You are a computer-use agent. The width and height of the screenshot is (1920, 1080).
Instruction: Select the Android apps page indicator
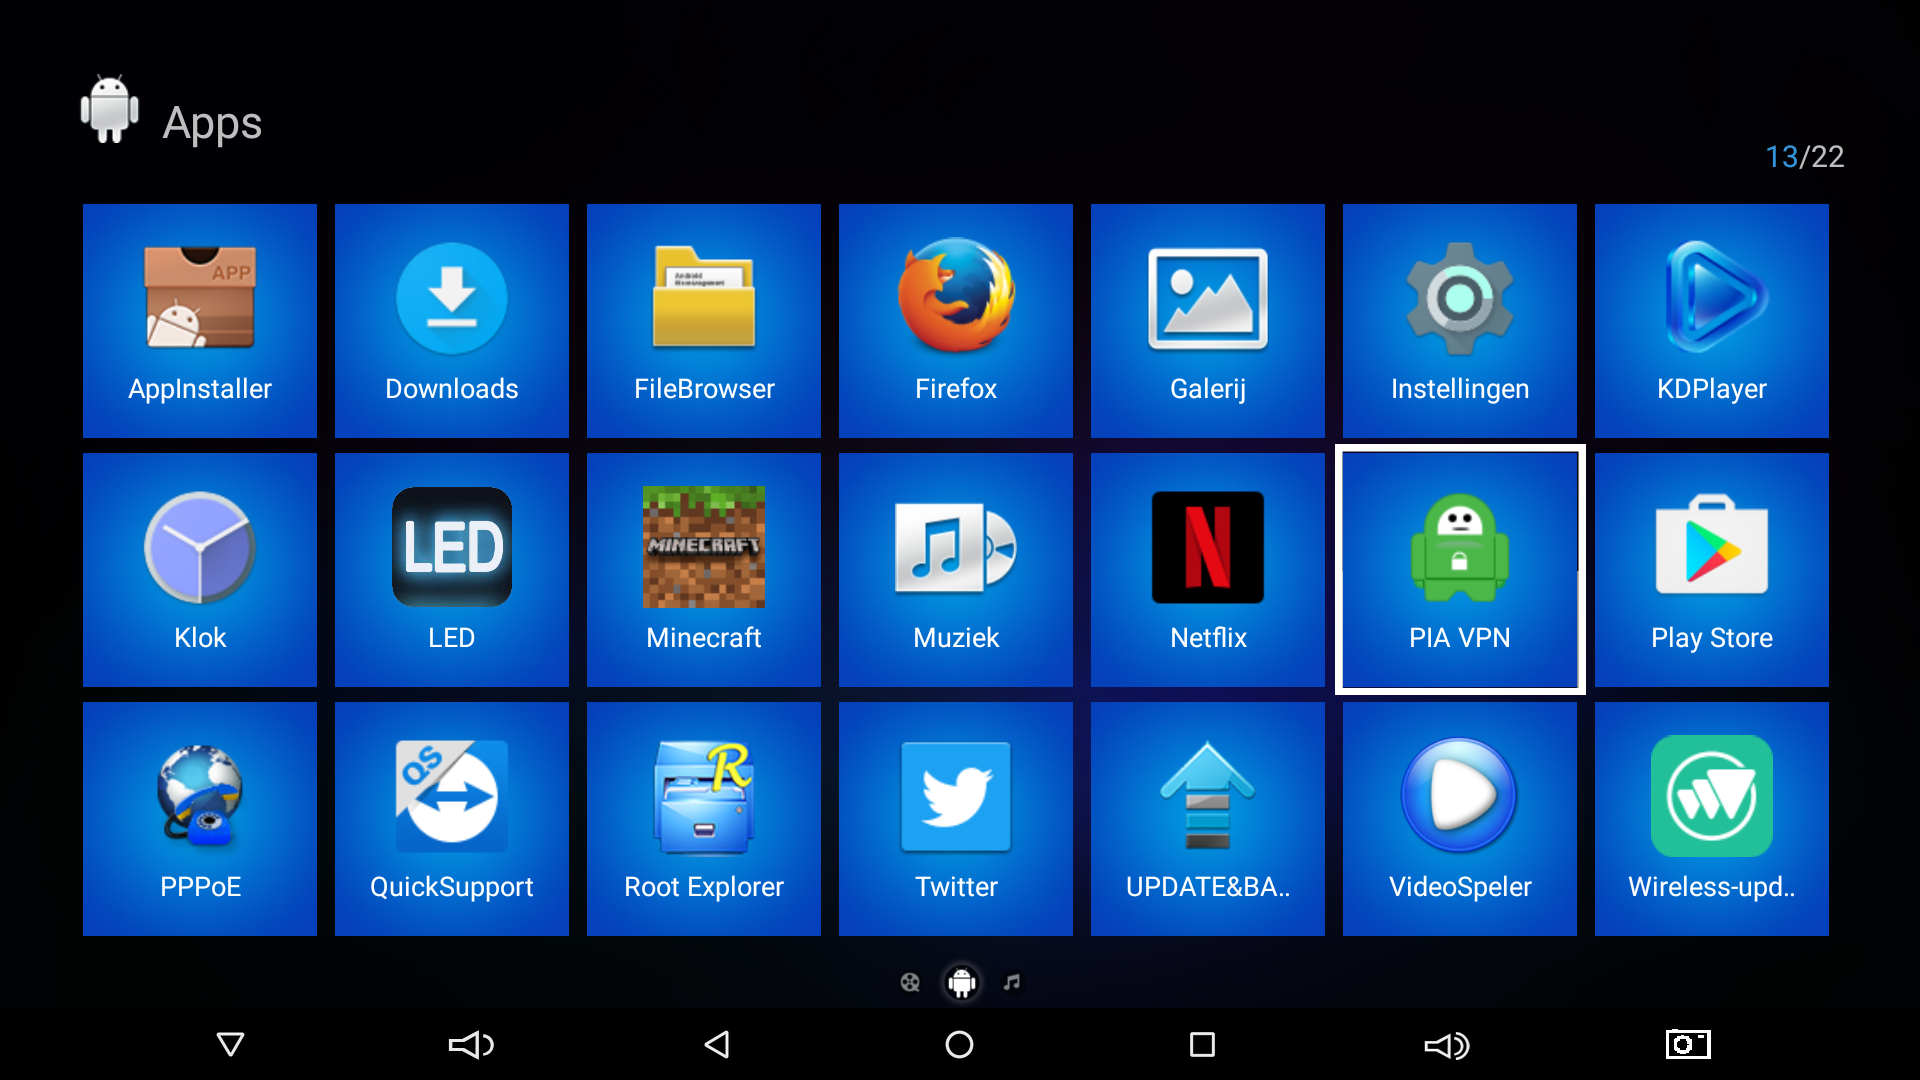point(962,983)
